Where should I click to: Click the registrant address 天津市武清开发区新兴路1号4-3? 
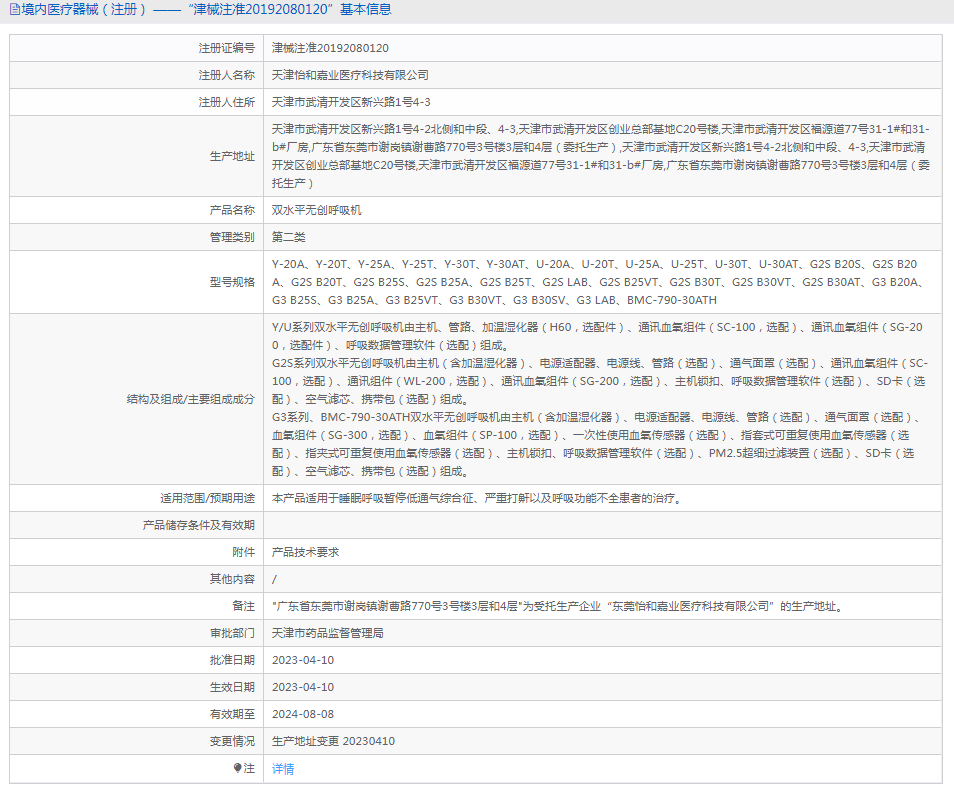[351, 102]
